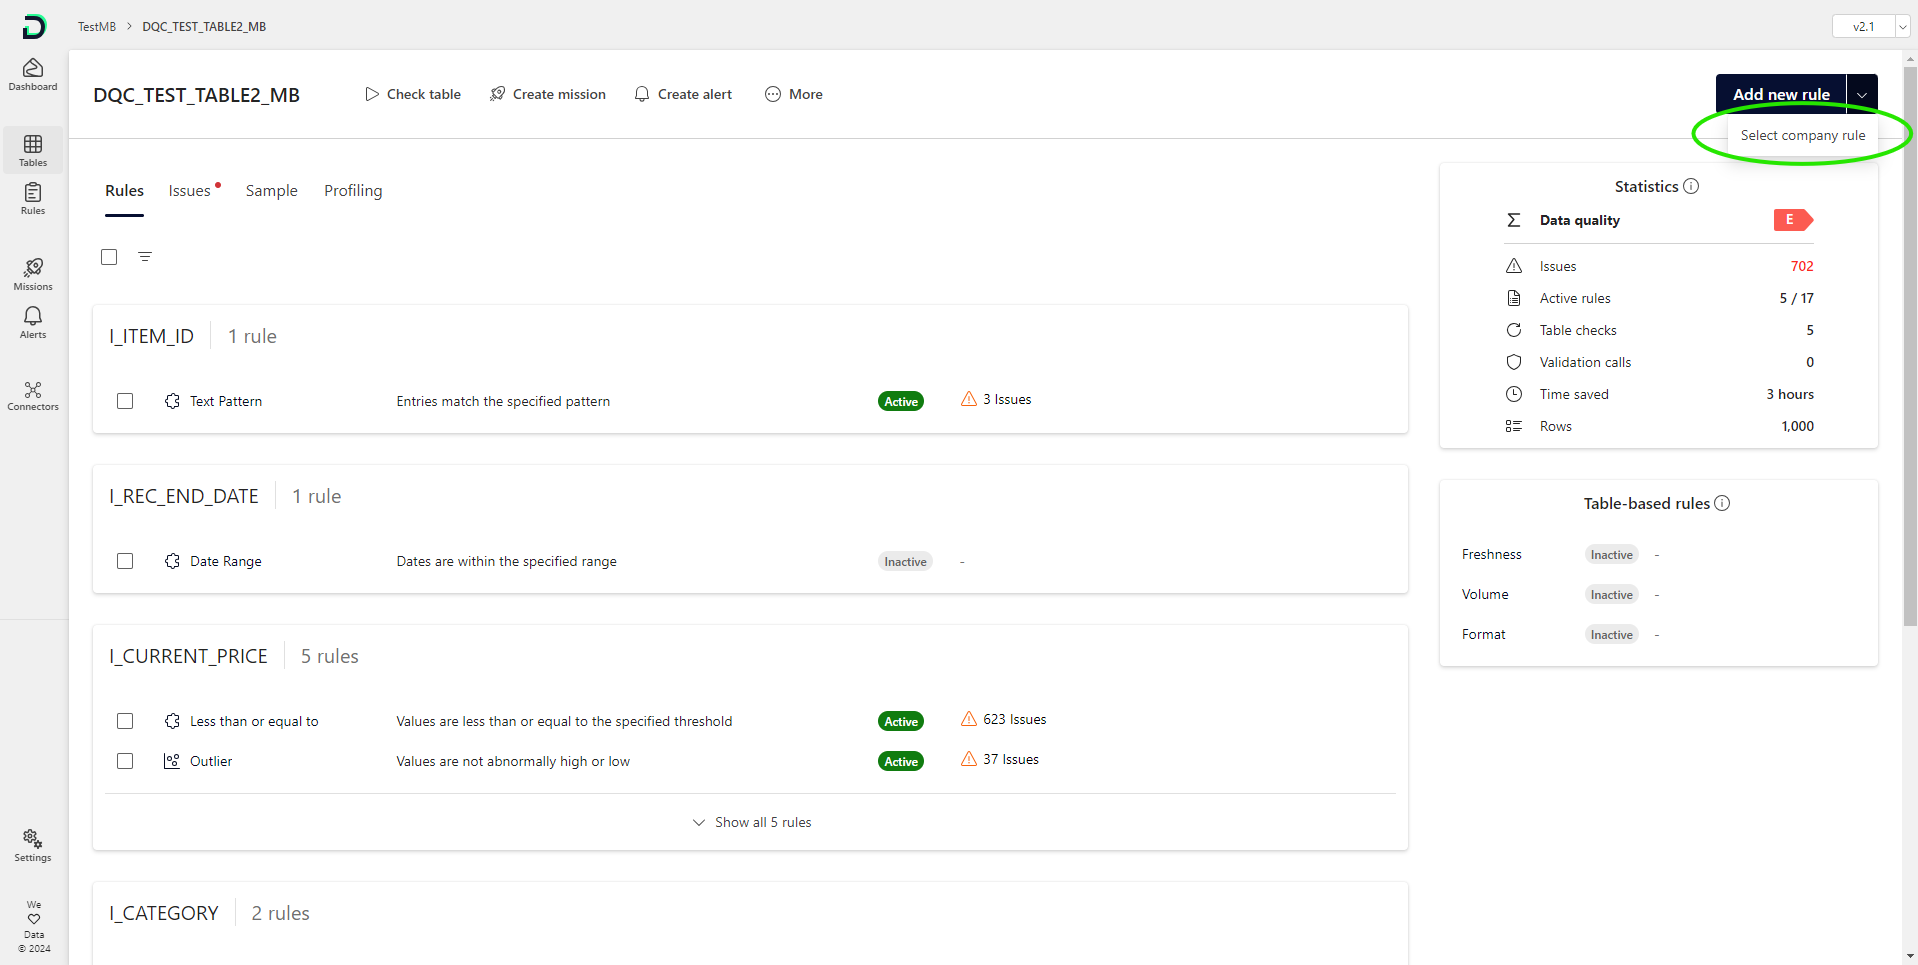Click the I_REC_END_DATE column heading
Image resolution: width=1918 pixels, height=965 pixels.
point(184,496)
